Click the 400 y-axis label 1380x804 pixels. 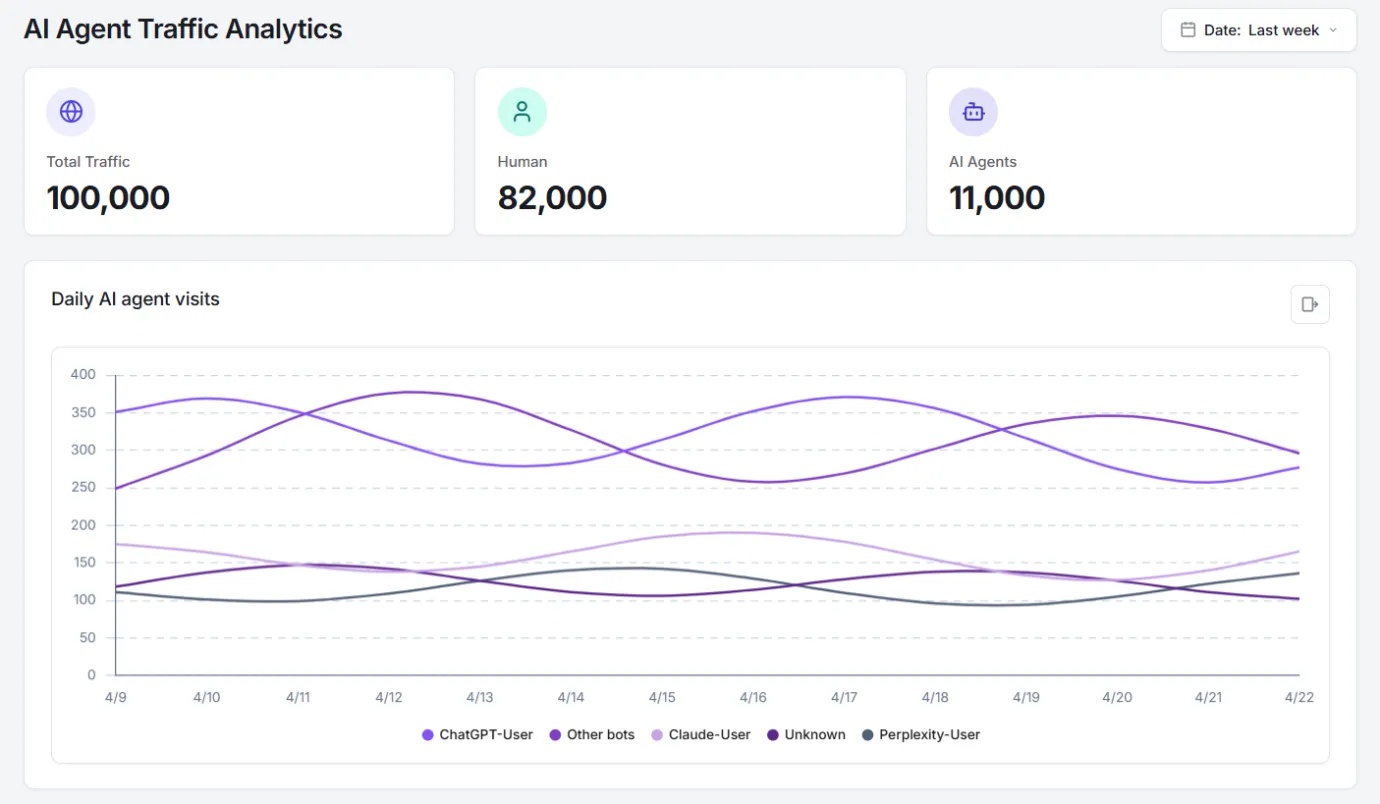coord(83,375)
